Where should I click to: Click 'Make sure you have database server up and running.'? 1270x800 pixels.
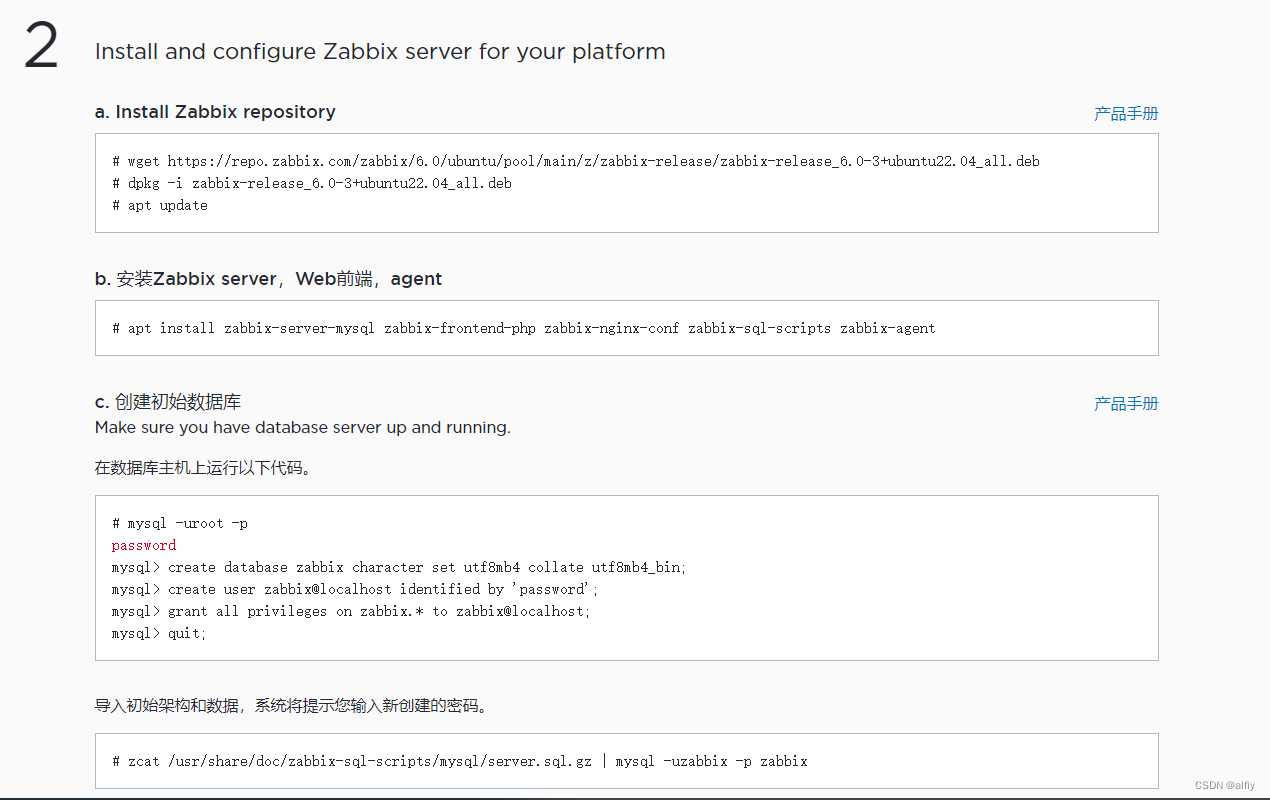tap(303, 427)
